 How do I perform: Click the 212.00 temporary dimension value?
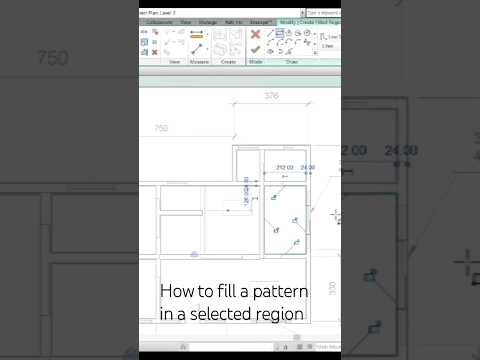[285, 167]
